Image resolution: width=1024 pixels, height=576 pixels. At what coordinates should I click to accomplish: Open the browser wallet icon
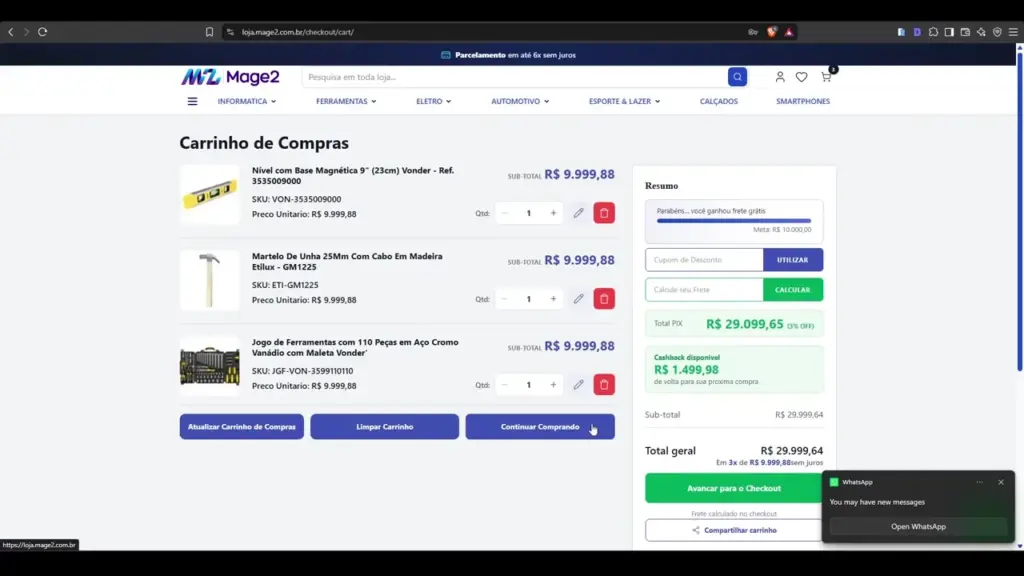[965, 31]
